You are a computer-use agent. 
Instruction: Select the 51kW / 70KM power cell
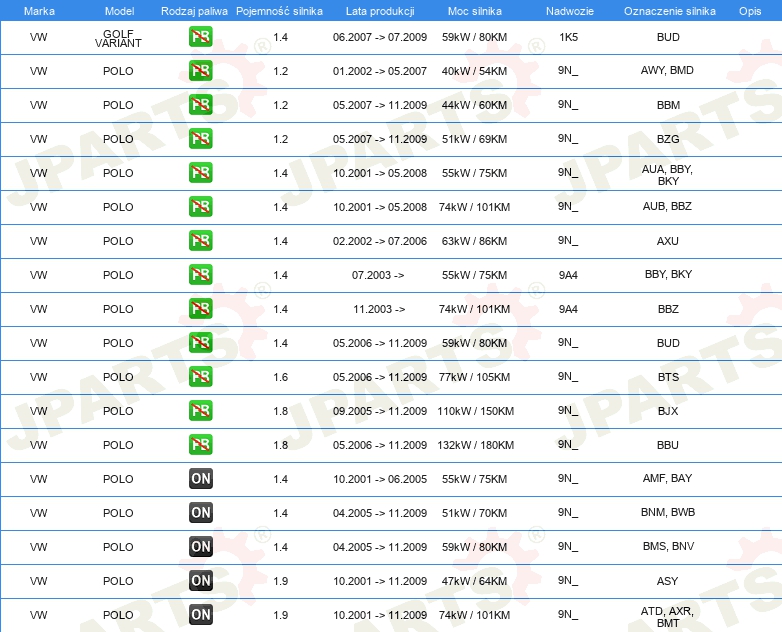474,513
